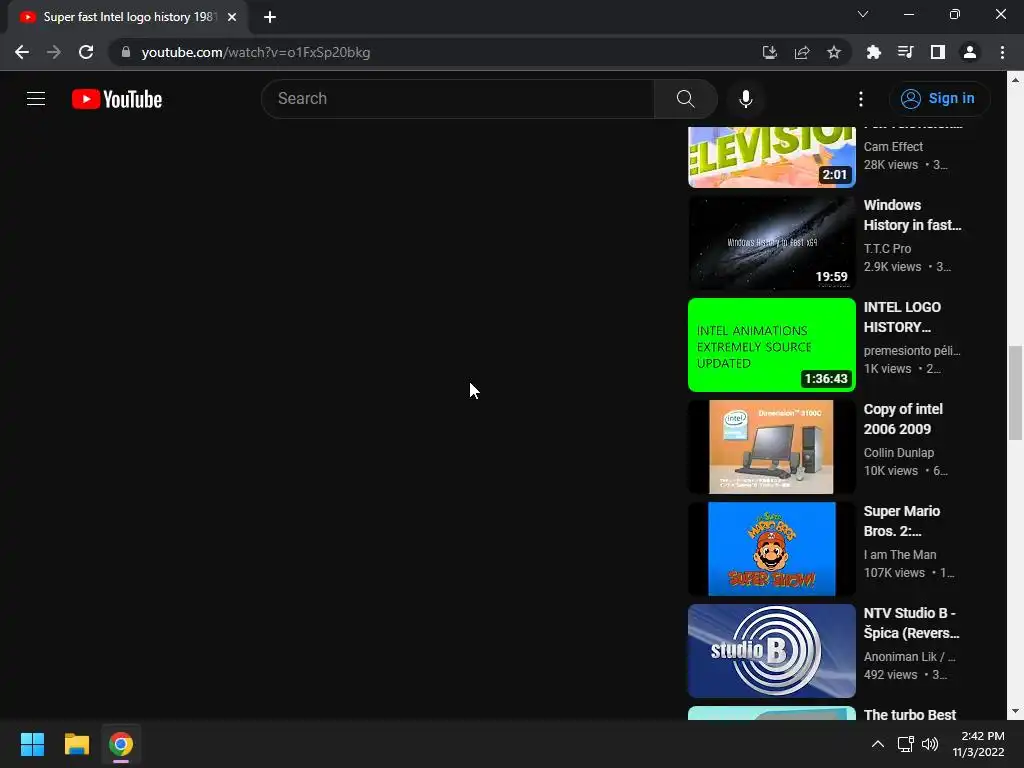Click scrollbar up arrow
The width and height of the screenshot is (1024, 768).
pos(1015,80)
